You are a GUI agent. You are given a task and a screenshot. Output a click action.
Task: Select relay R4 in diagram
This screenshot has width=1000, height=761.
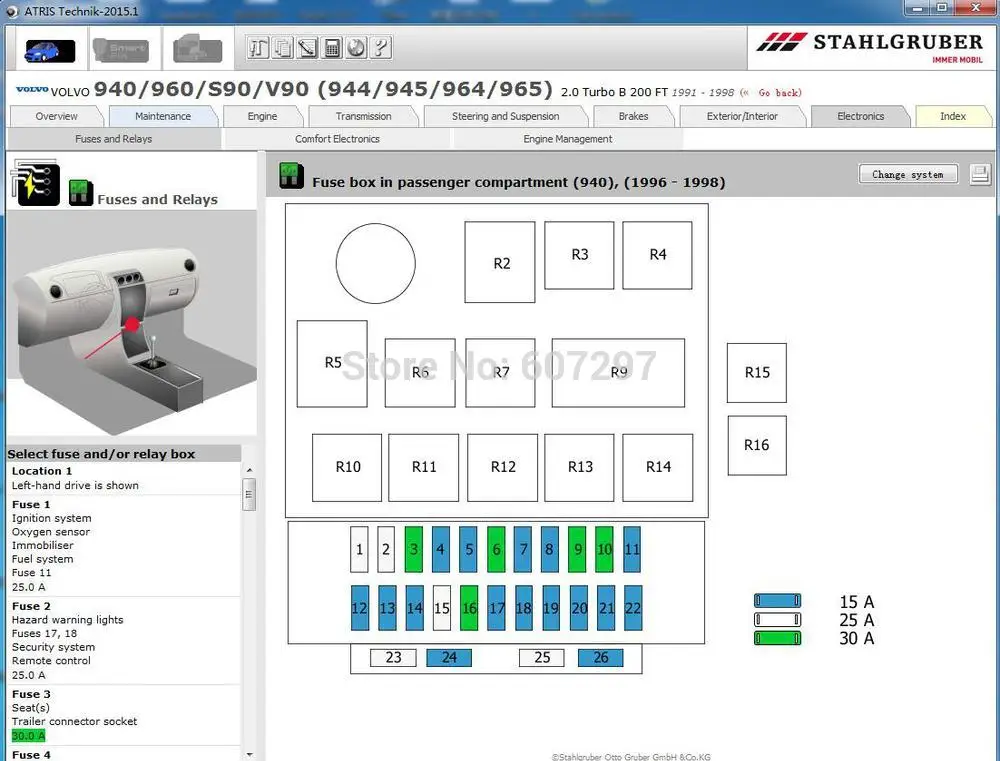coord(658,255)
